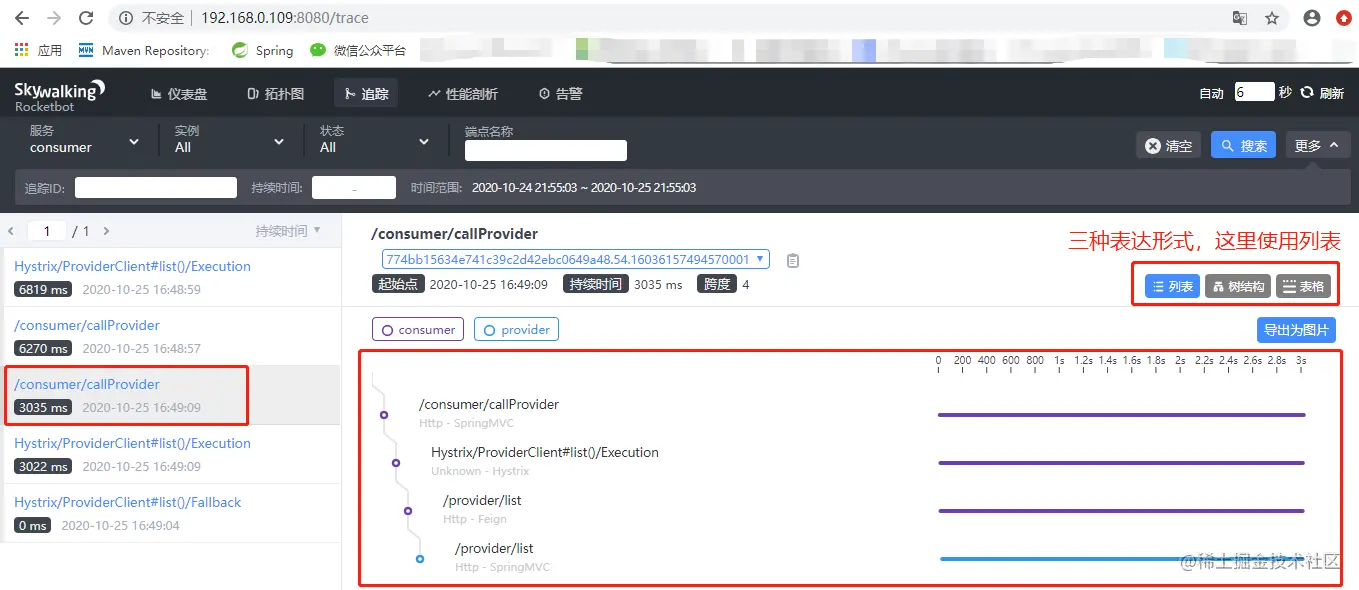Select the 3022 ms Hystrix Execution trace
The height and width of the screenshot is (590, 1359).
coord(170,455)
